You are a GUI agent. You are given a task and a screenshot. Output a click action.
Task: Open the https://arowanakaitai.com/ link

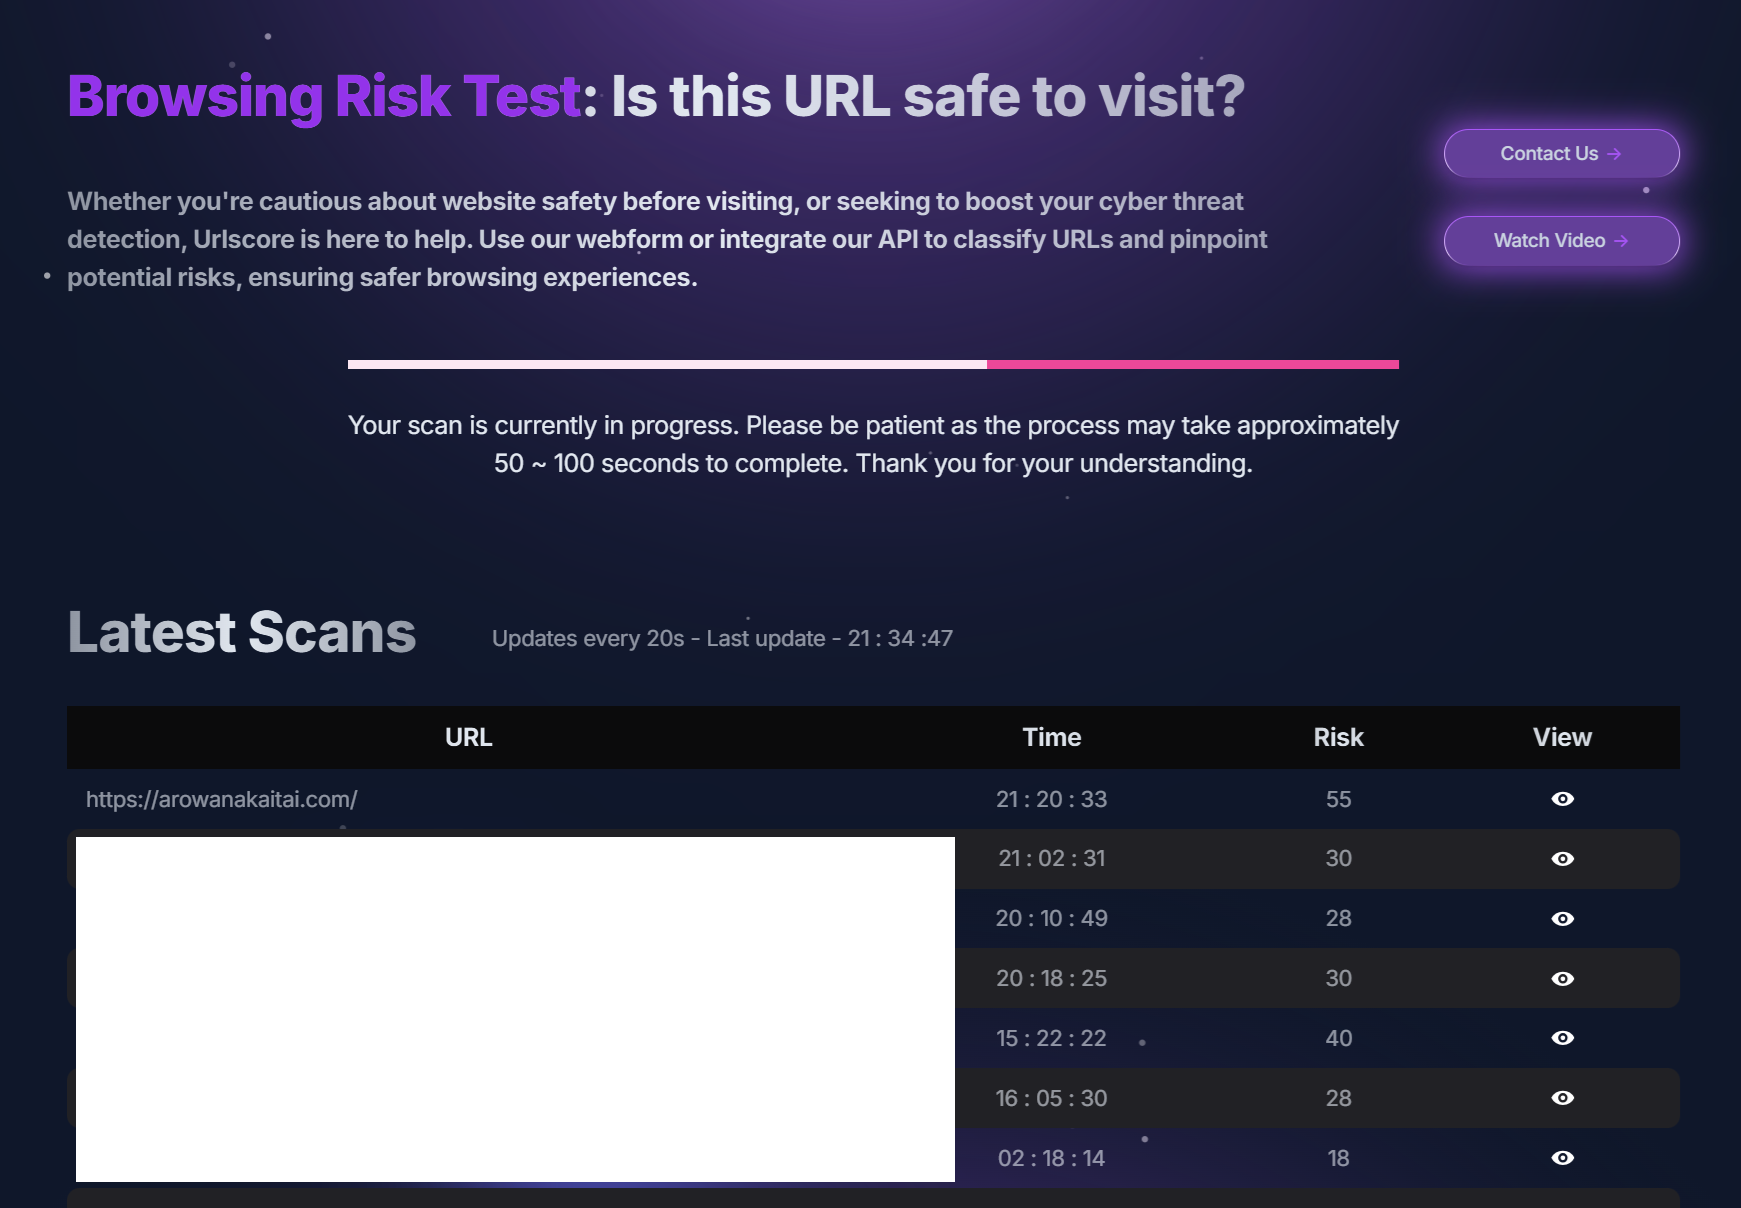(222, 800)
